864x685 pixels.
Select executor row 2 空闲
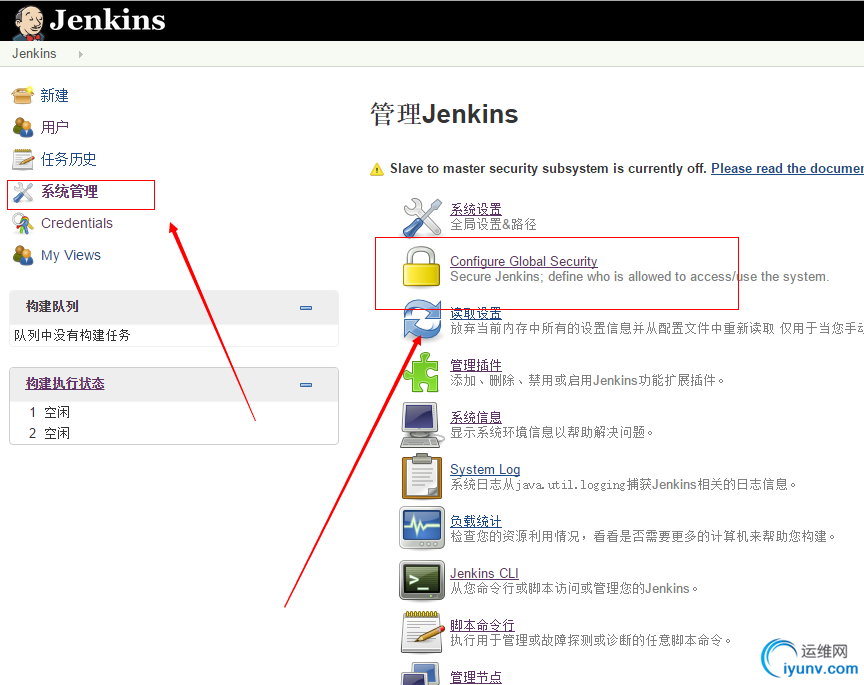(x=50, y=433)
